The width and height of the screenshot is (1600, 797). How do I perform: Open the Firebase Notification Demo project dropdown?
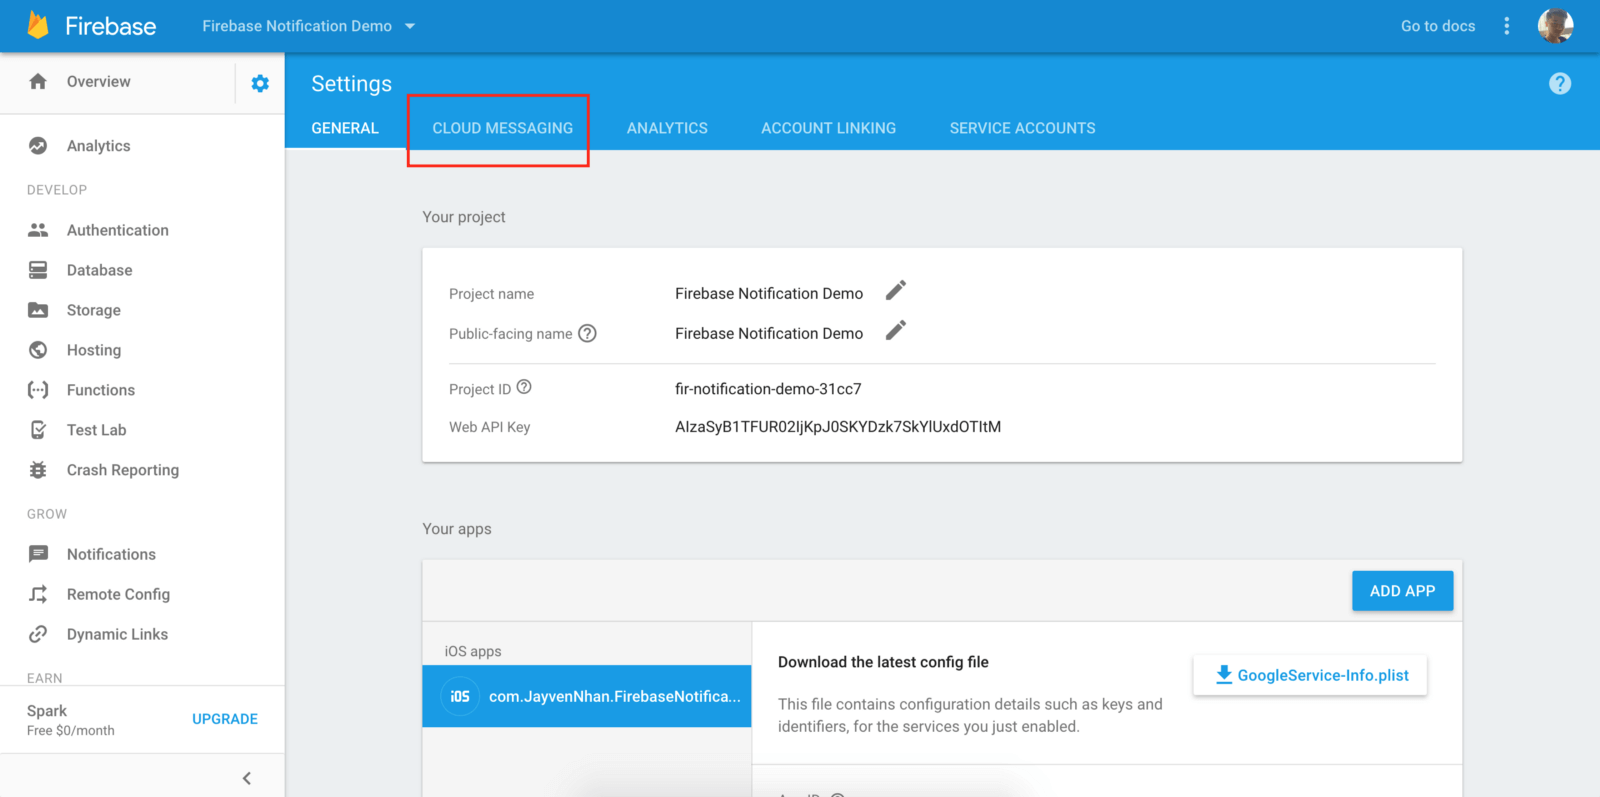point(308,26)
